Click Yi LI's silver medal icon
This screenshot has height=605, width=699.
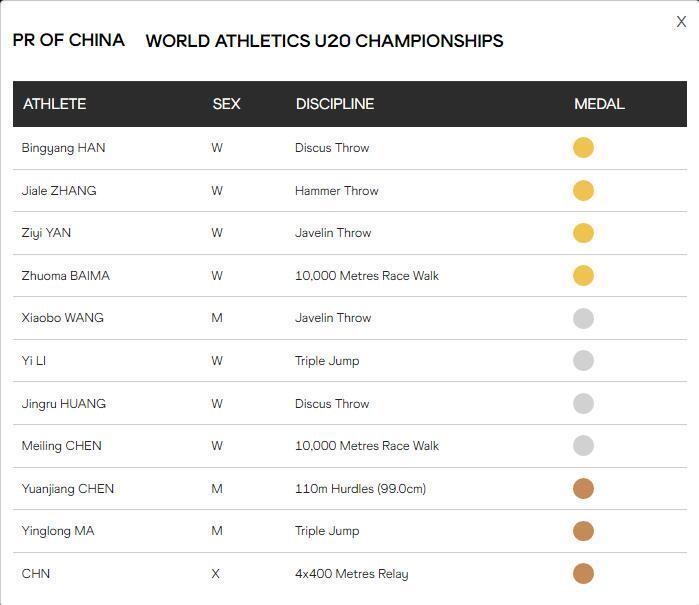point(583,361)
